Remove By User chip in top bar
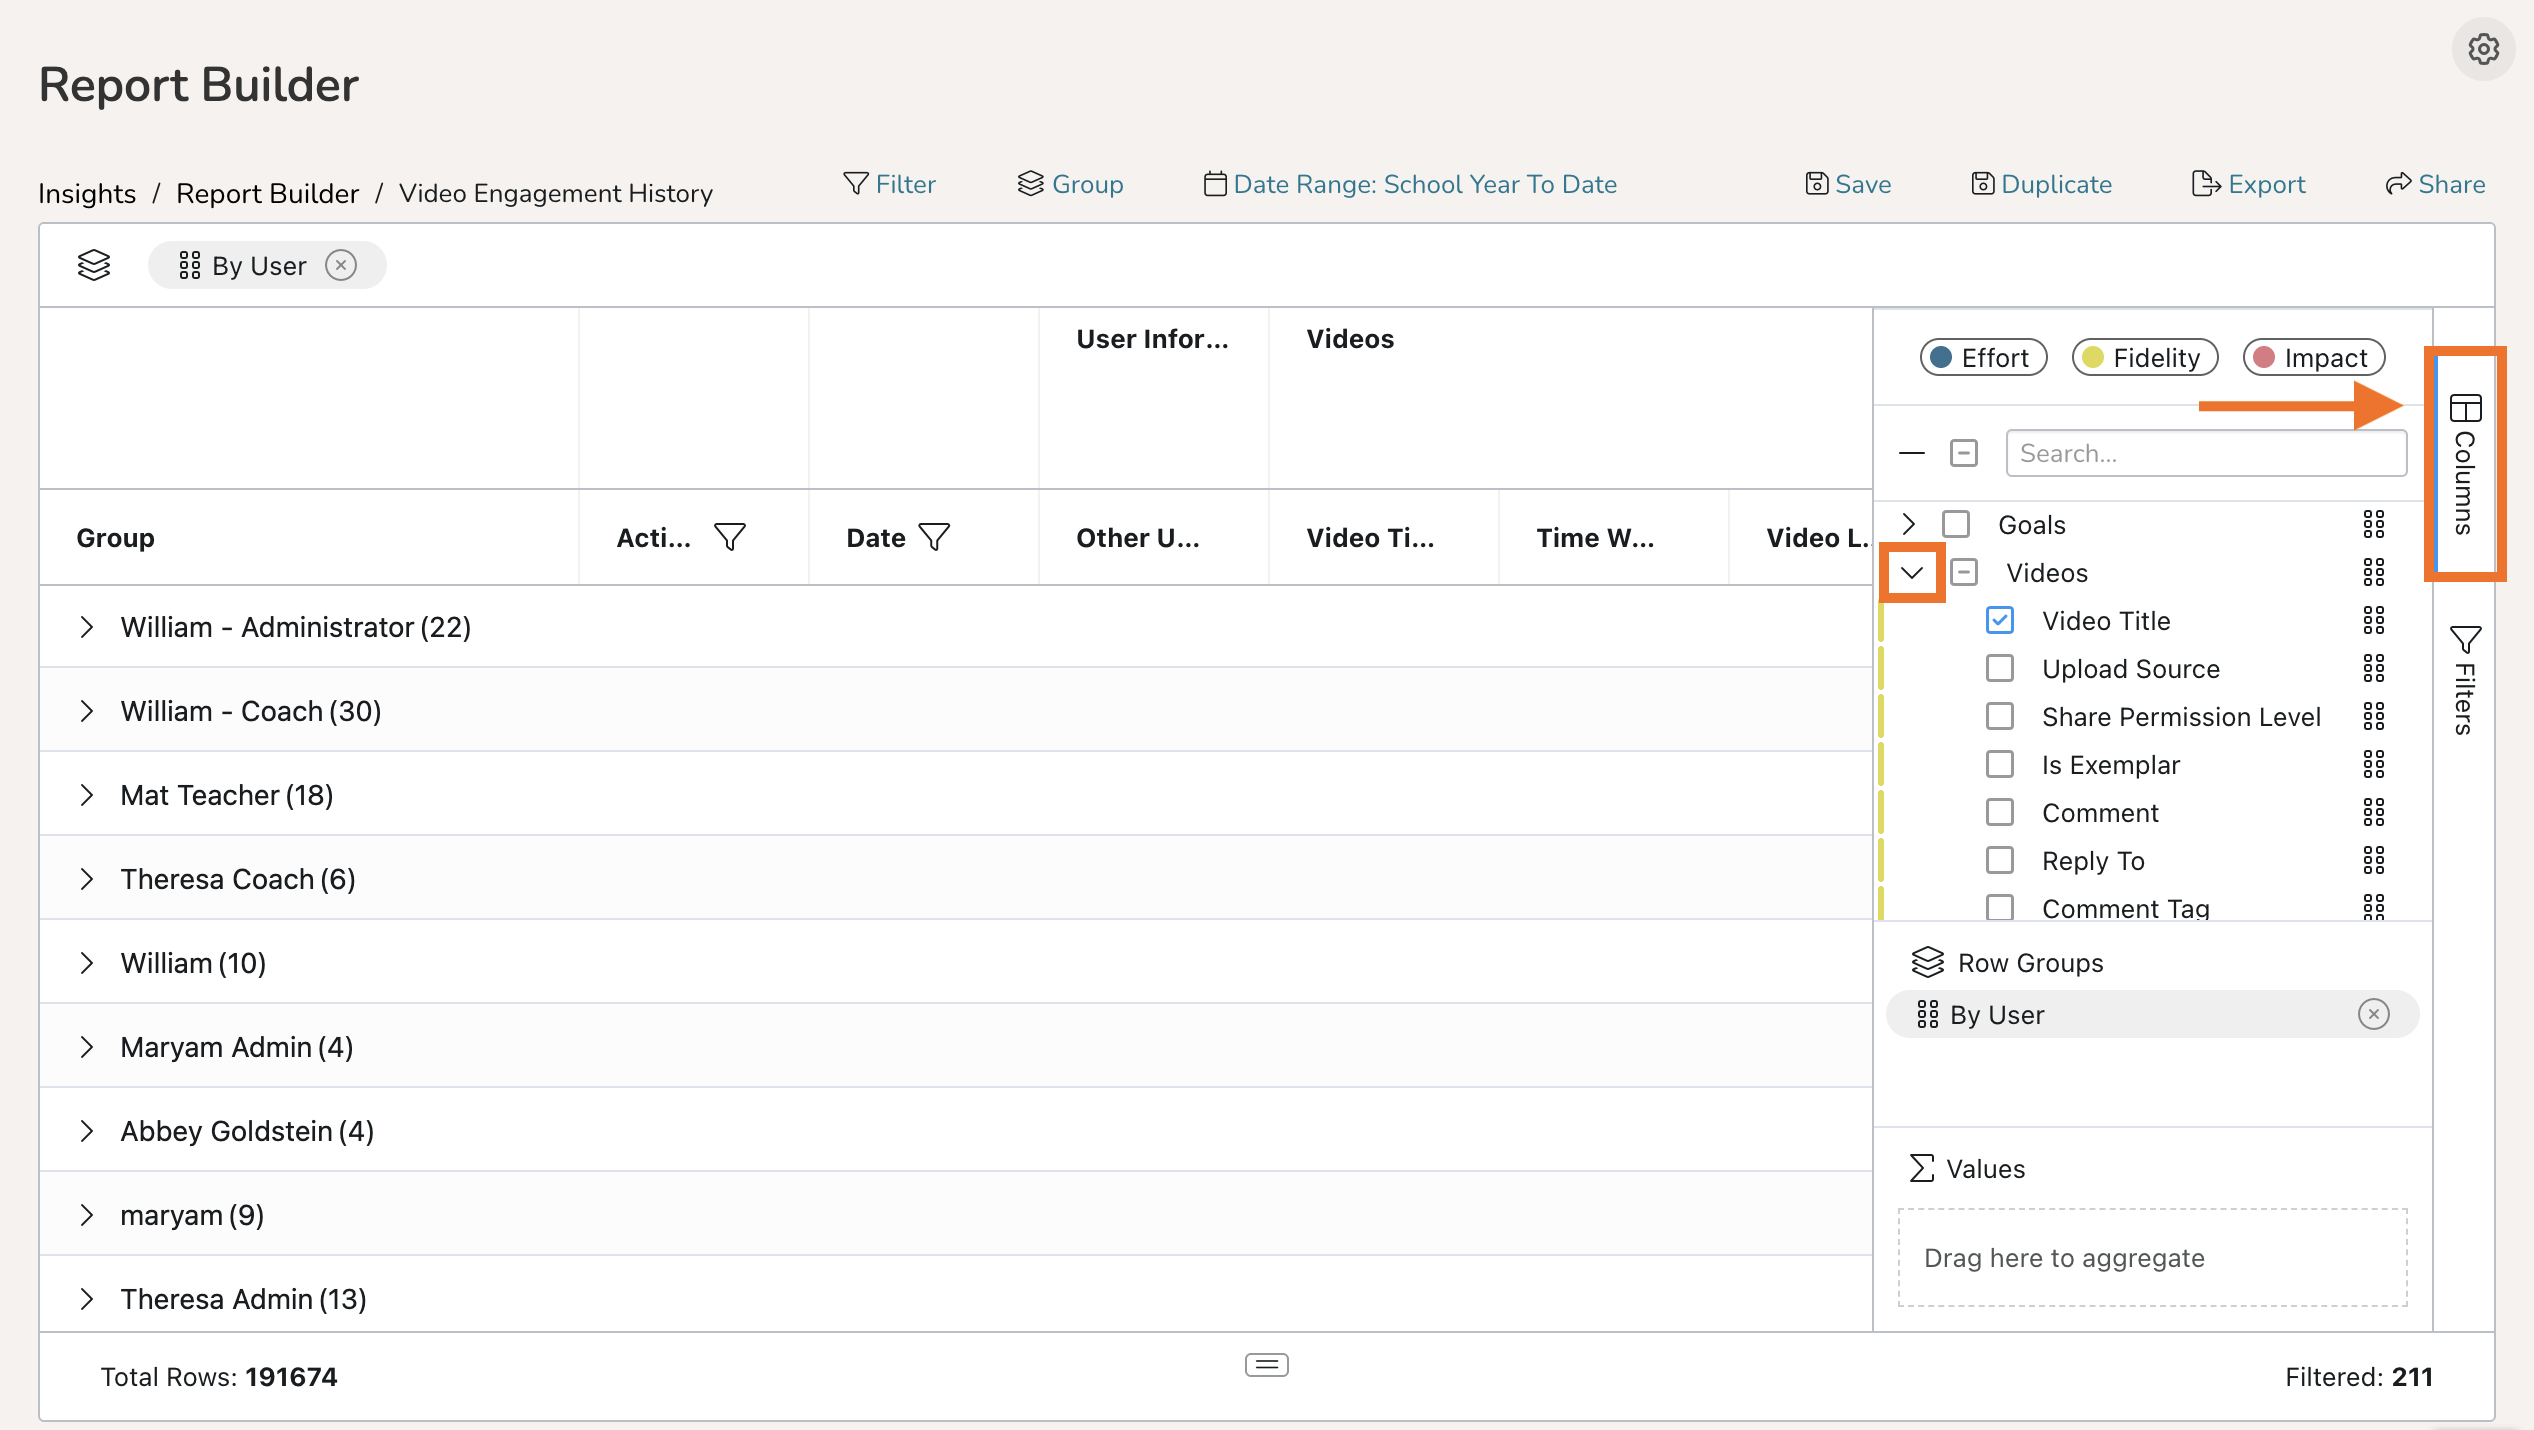 [x=341, y=266]
